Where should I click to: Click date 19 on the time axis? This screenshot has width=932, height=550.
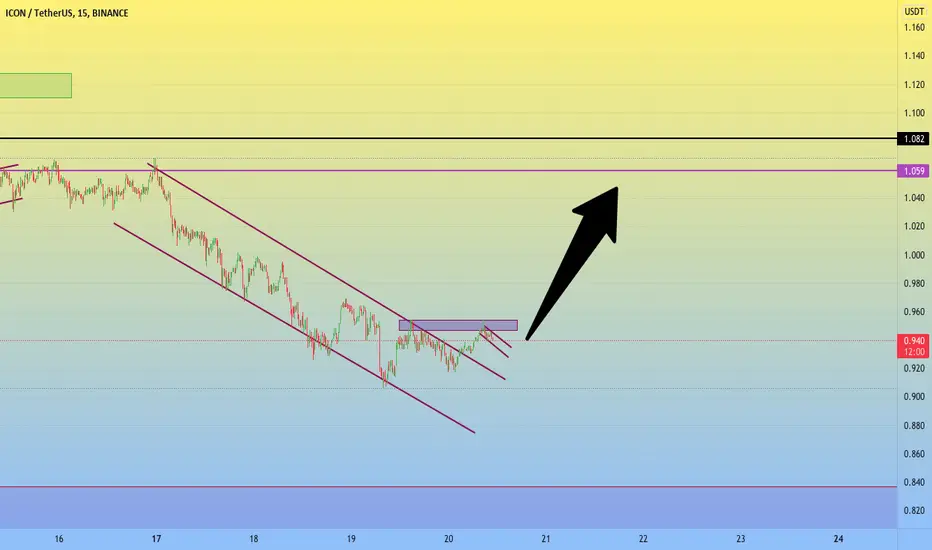pos(351,539)
